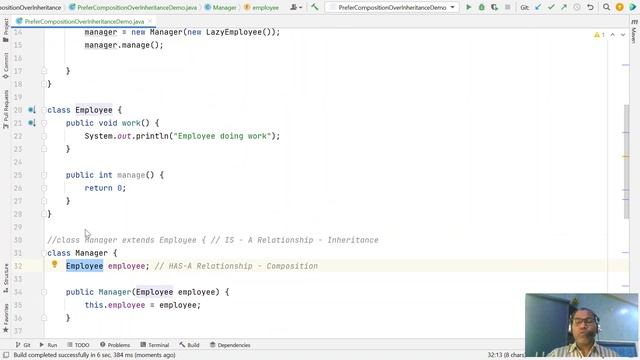Open the Maven tool window
Viewport: 640px width, 360px height.
(634, 31)
